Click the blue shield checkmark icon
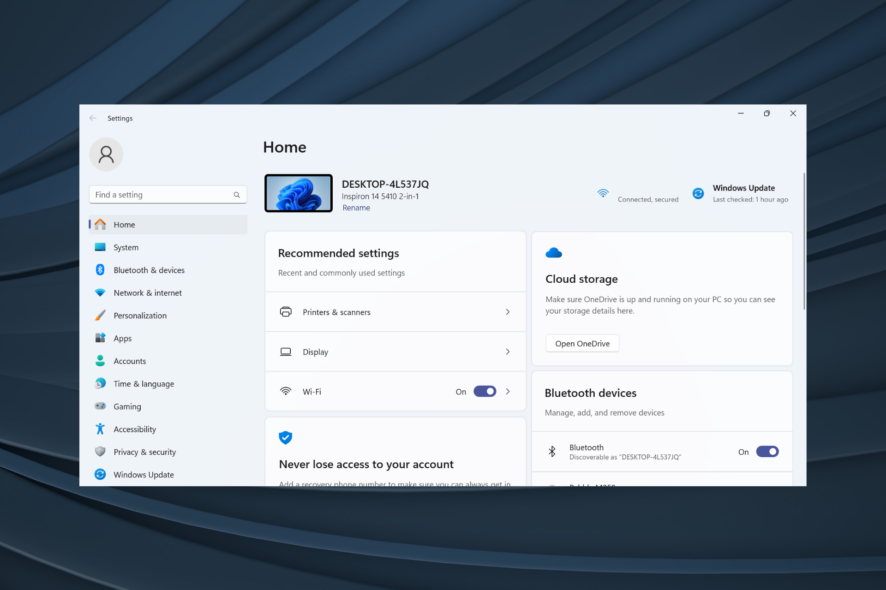Screen dimensions: 886x590 [x=285, y=437]
